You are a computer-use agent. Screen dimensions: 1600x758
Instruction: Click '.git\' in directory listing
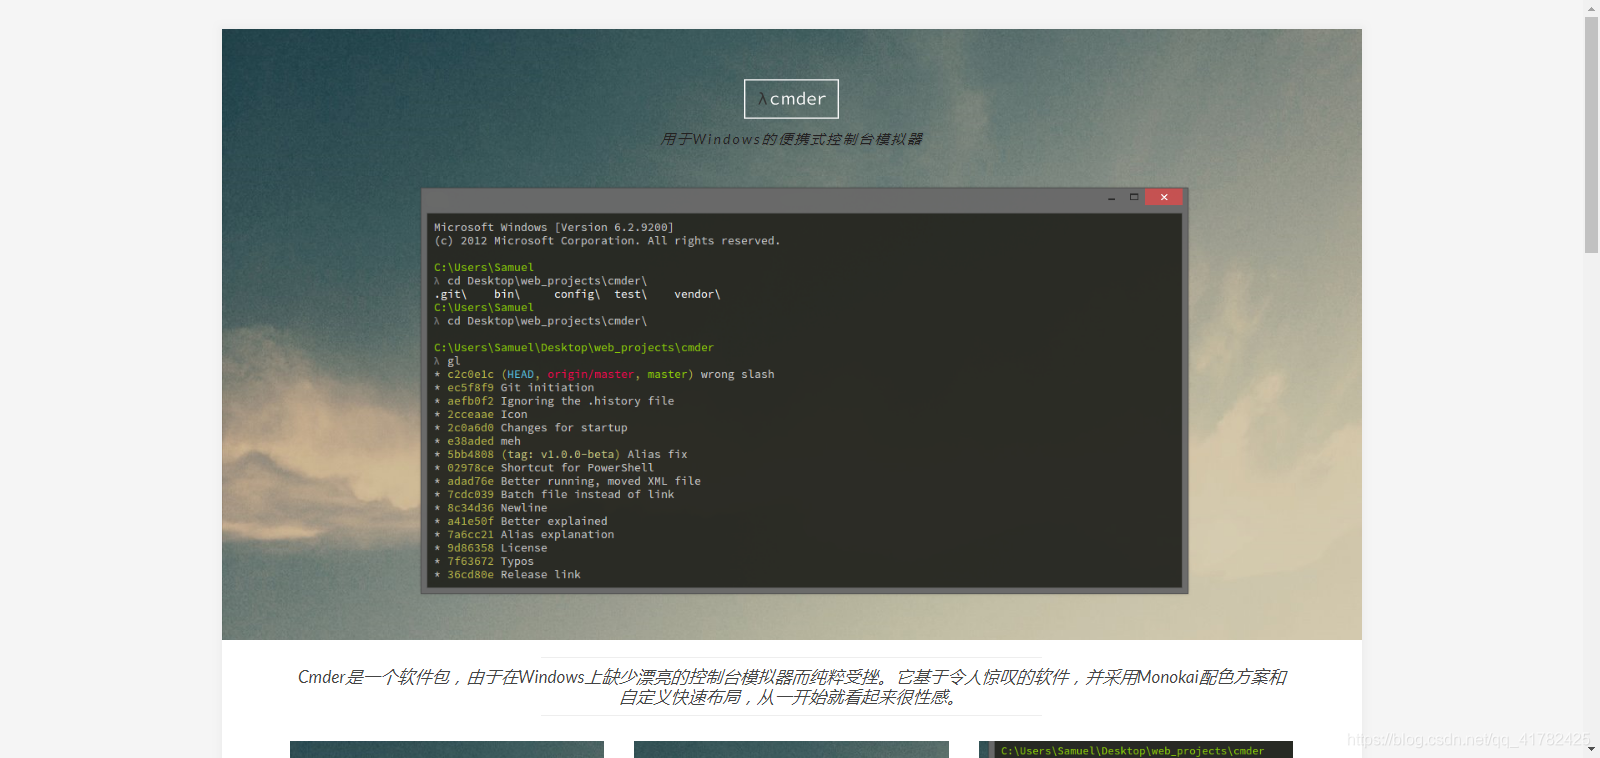coord(450,295)
